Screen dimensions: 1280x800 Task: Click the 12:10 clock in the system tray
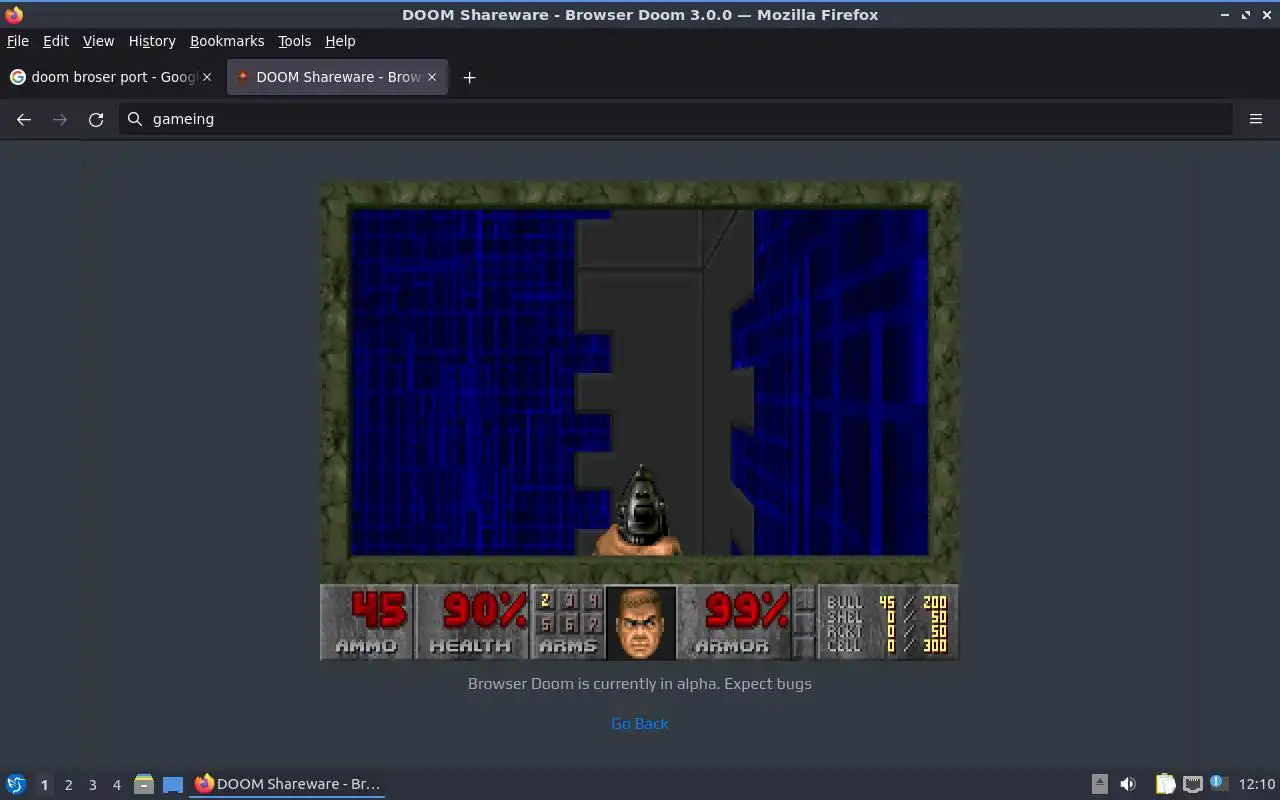[1257, 784]
